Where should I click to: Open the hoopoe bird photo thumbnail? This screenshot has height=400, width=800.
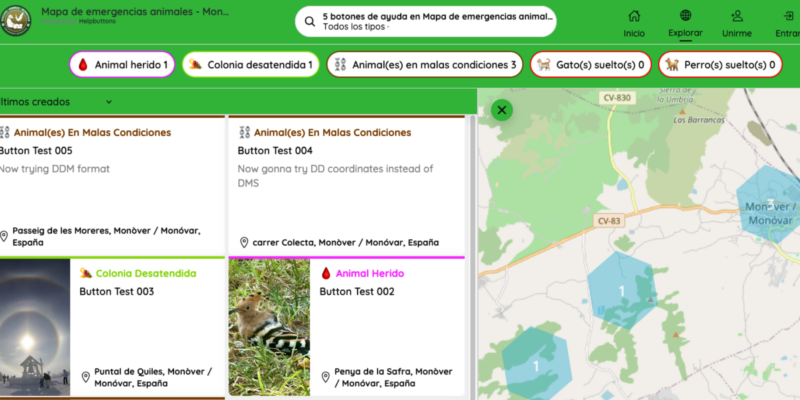[x=269, y=327]
